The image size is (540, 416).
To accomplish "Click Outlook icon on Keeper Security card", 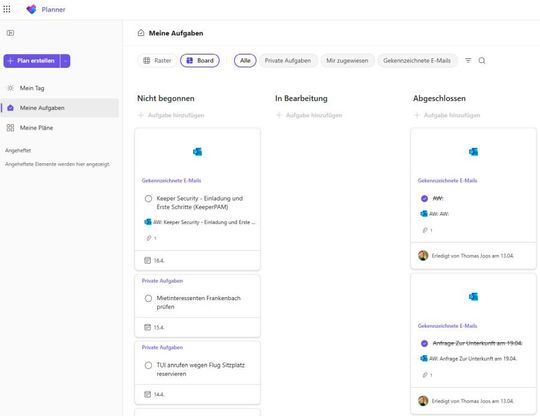I will (x=197, y=152).
